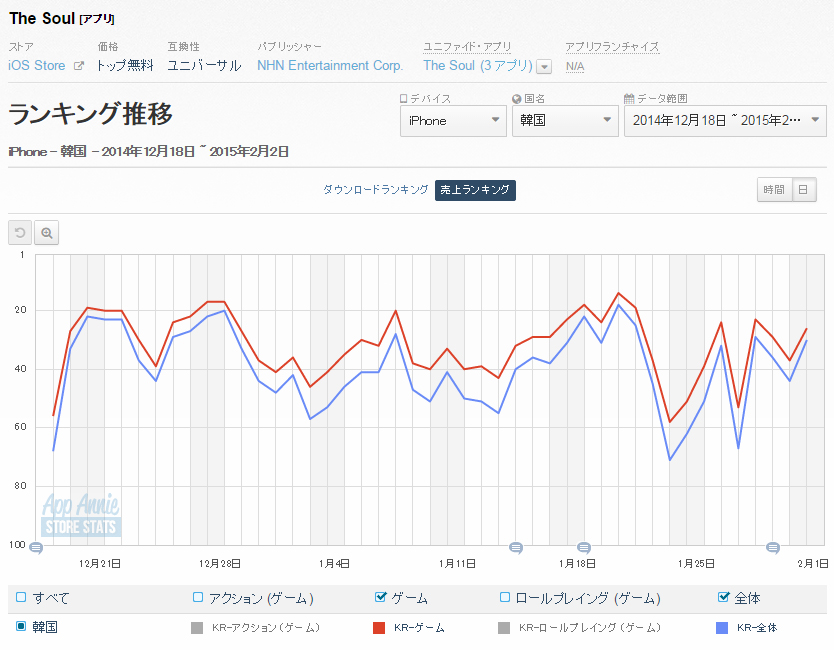Image resolution: width=834 pixels, height=650 pixels.
Task: Switch to ダウンロードランキング tab
Action: (x=376, y=190)
